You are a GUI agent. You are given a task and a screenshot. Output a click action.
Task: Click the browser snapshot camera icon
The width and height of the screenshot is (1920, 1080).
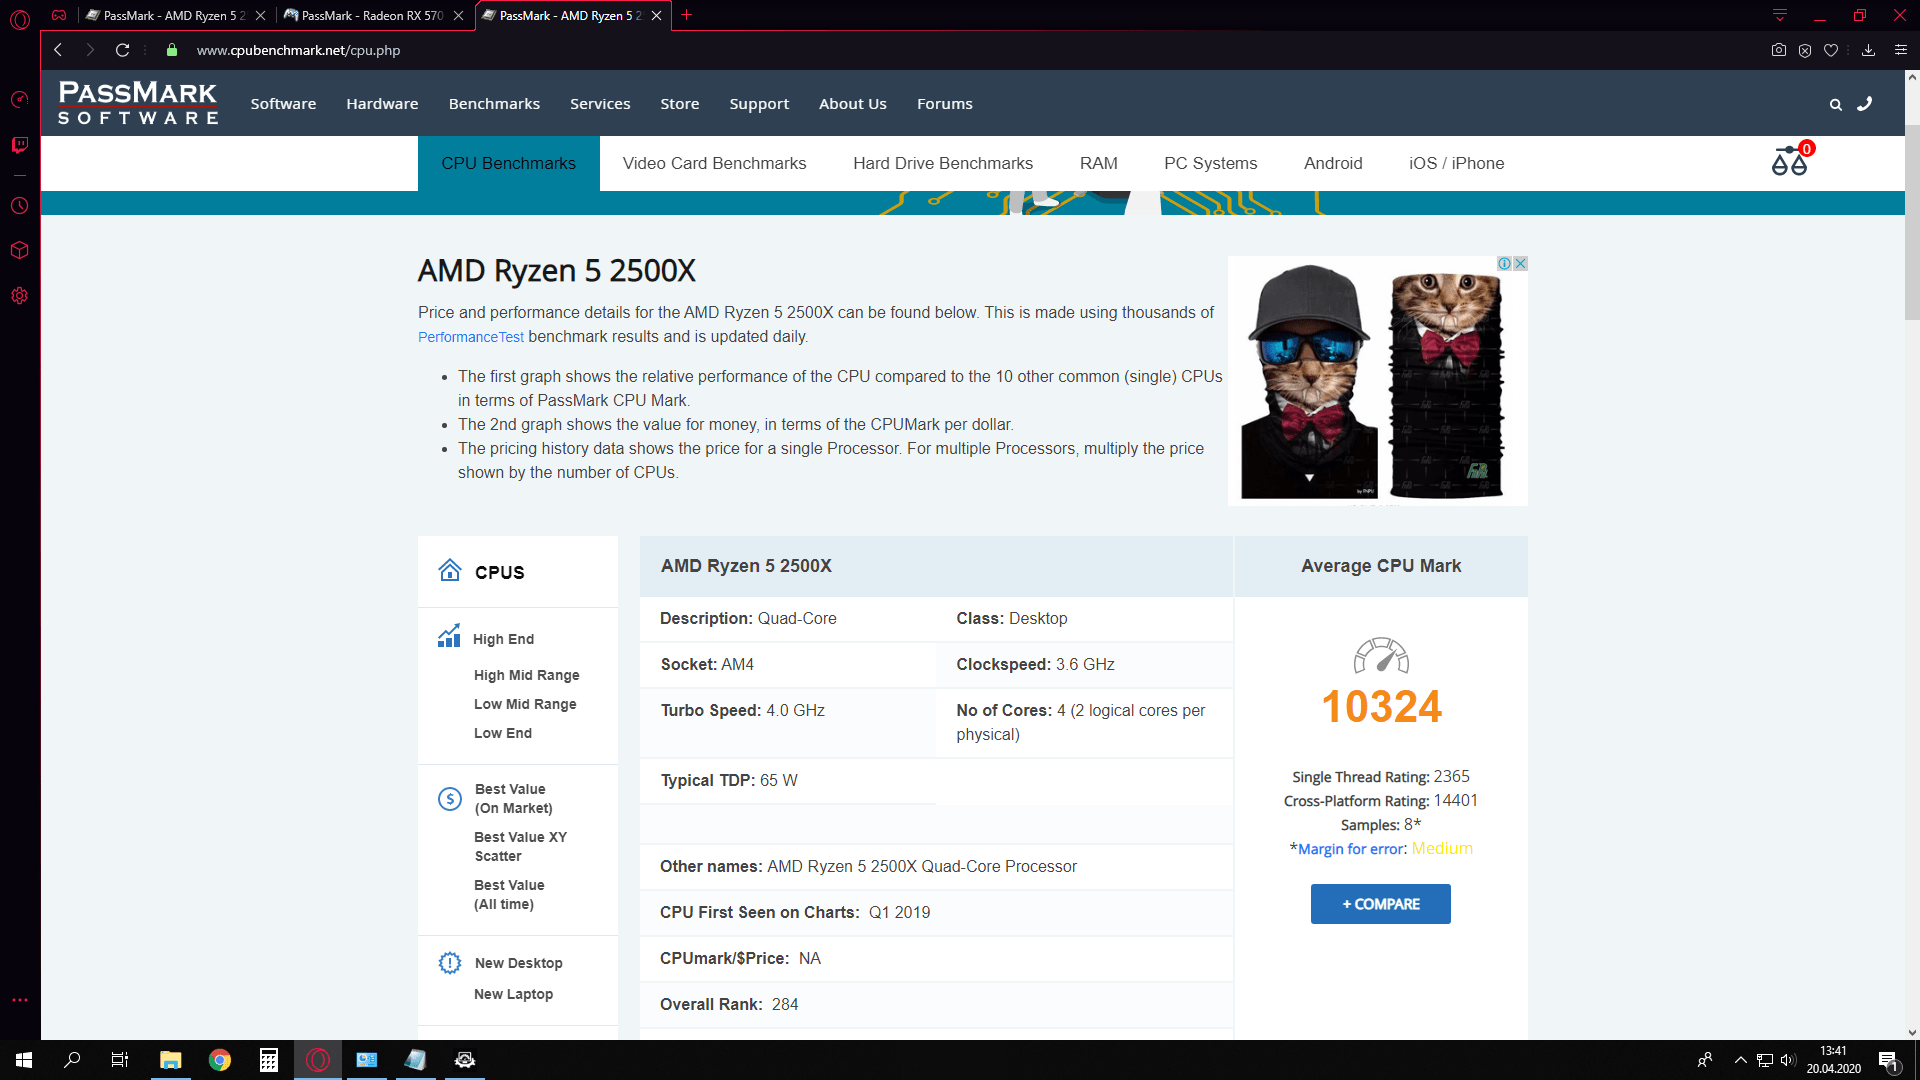pos(1778,50)
